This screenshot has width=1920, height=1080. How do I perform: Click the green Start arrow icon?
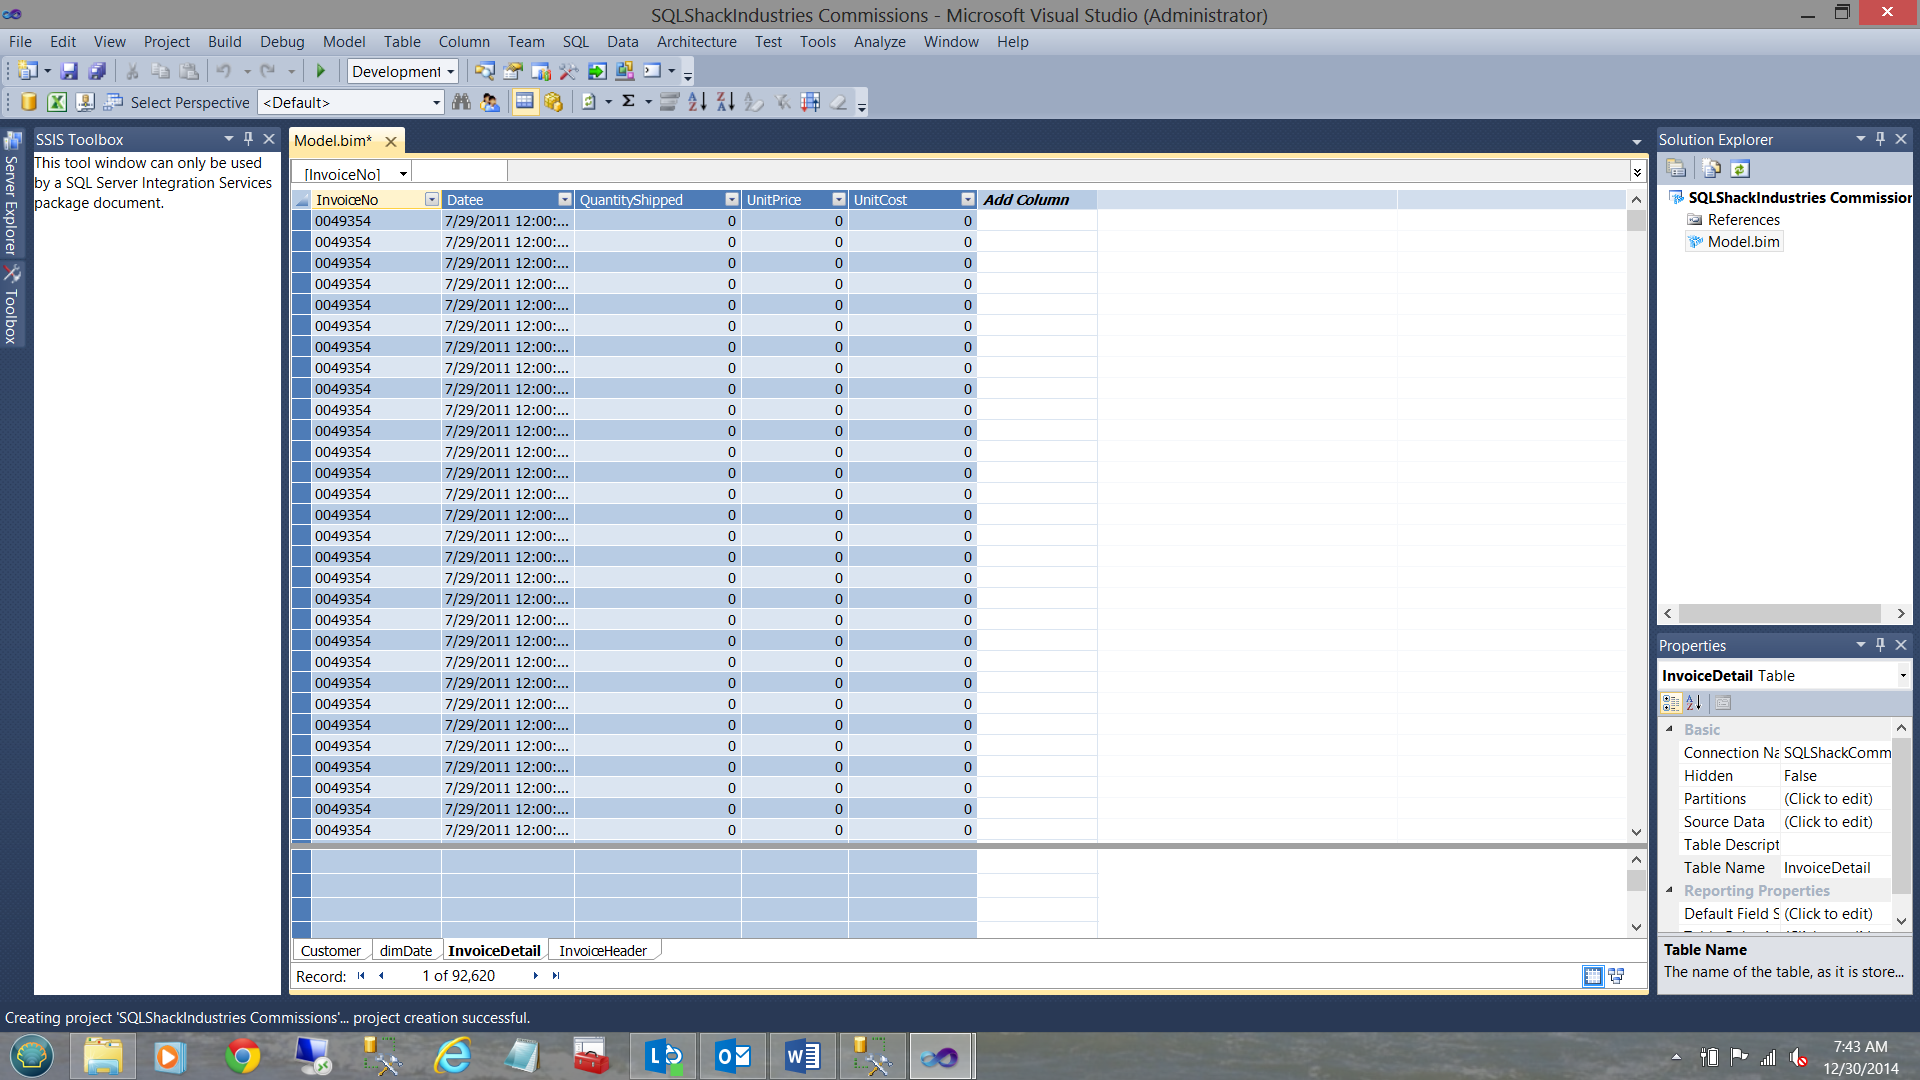tap(321, 71)
